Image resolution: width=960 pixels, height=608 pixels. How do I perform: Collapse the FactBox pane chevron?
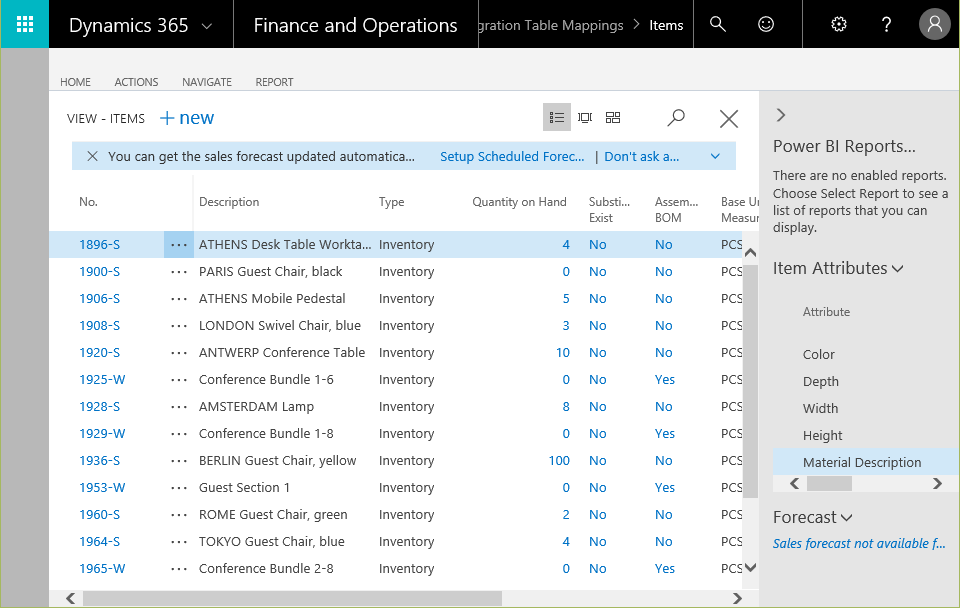pyautogui.click(x=780, y=115)
